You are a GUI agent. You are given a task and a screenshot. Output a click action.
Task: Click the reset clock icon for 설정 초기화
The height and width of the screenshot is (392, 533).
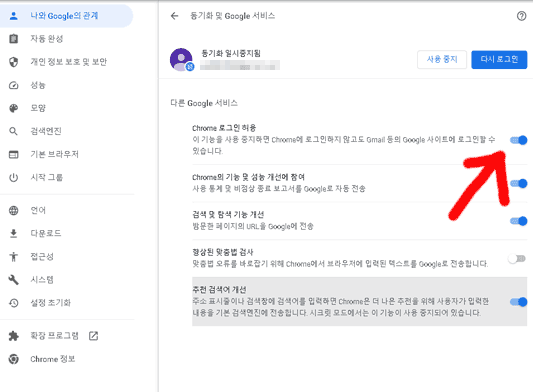click(x=14, y=303)
